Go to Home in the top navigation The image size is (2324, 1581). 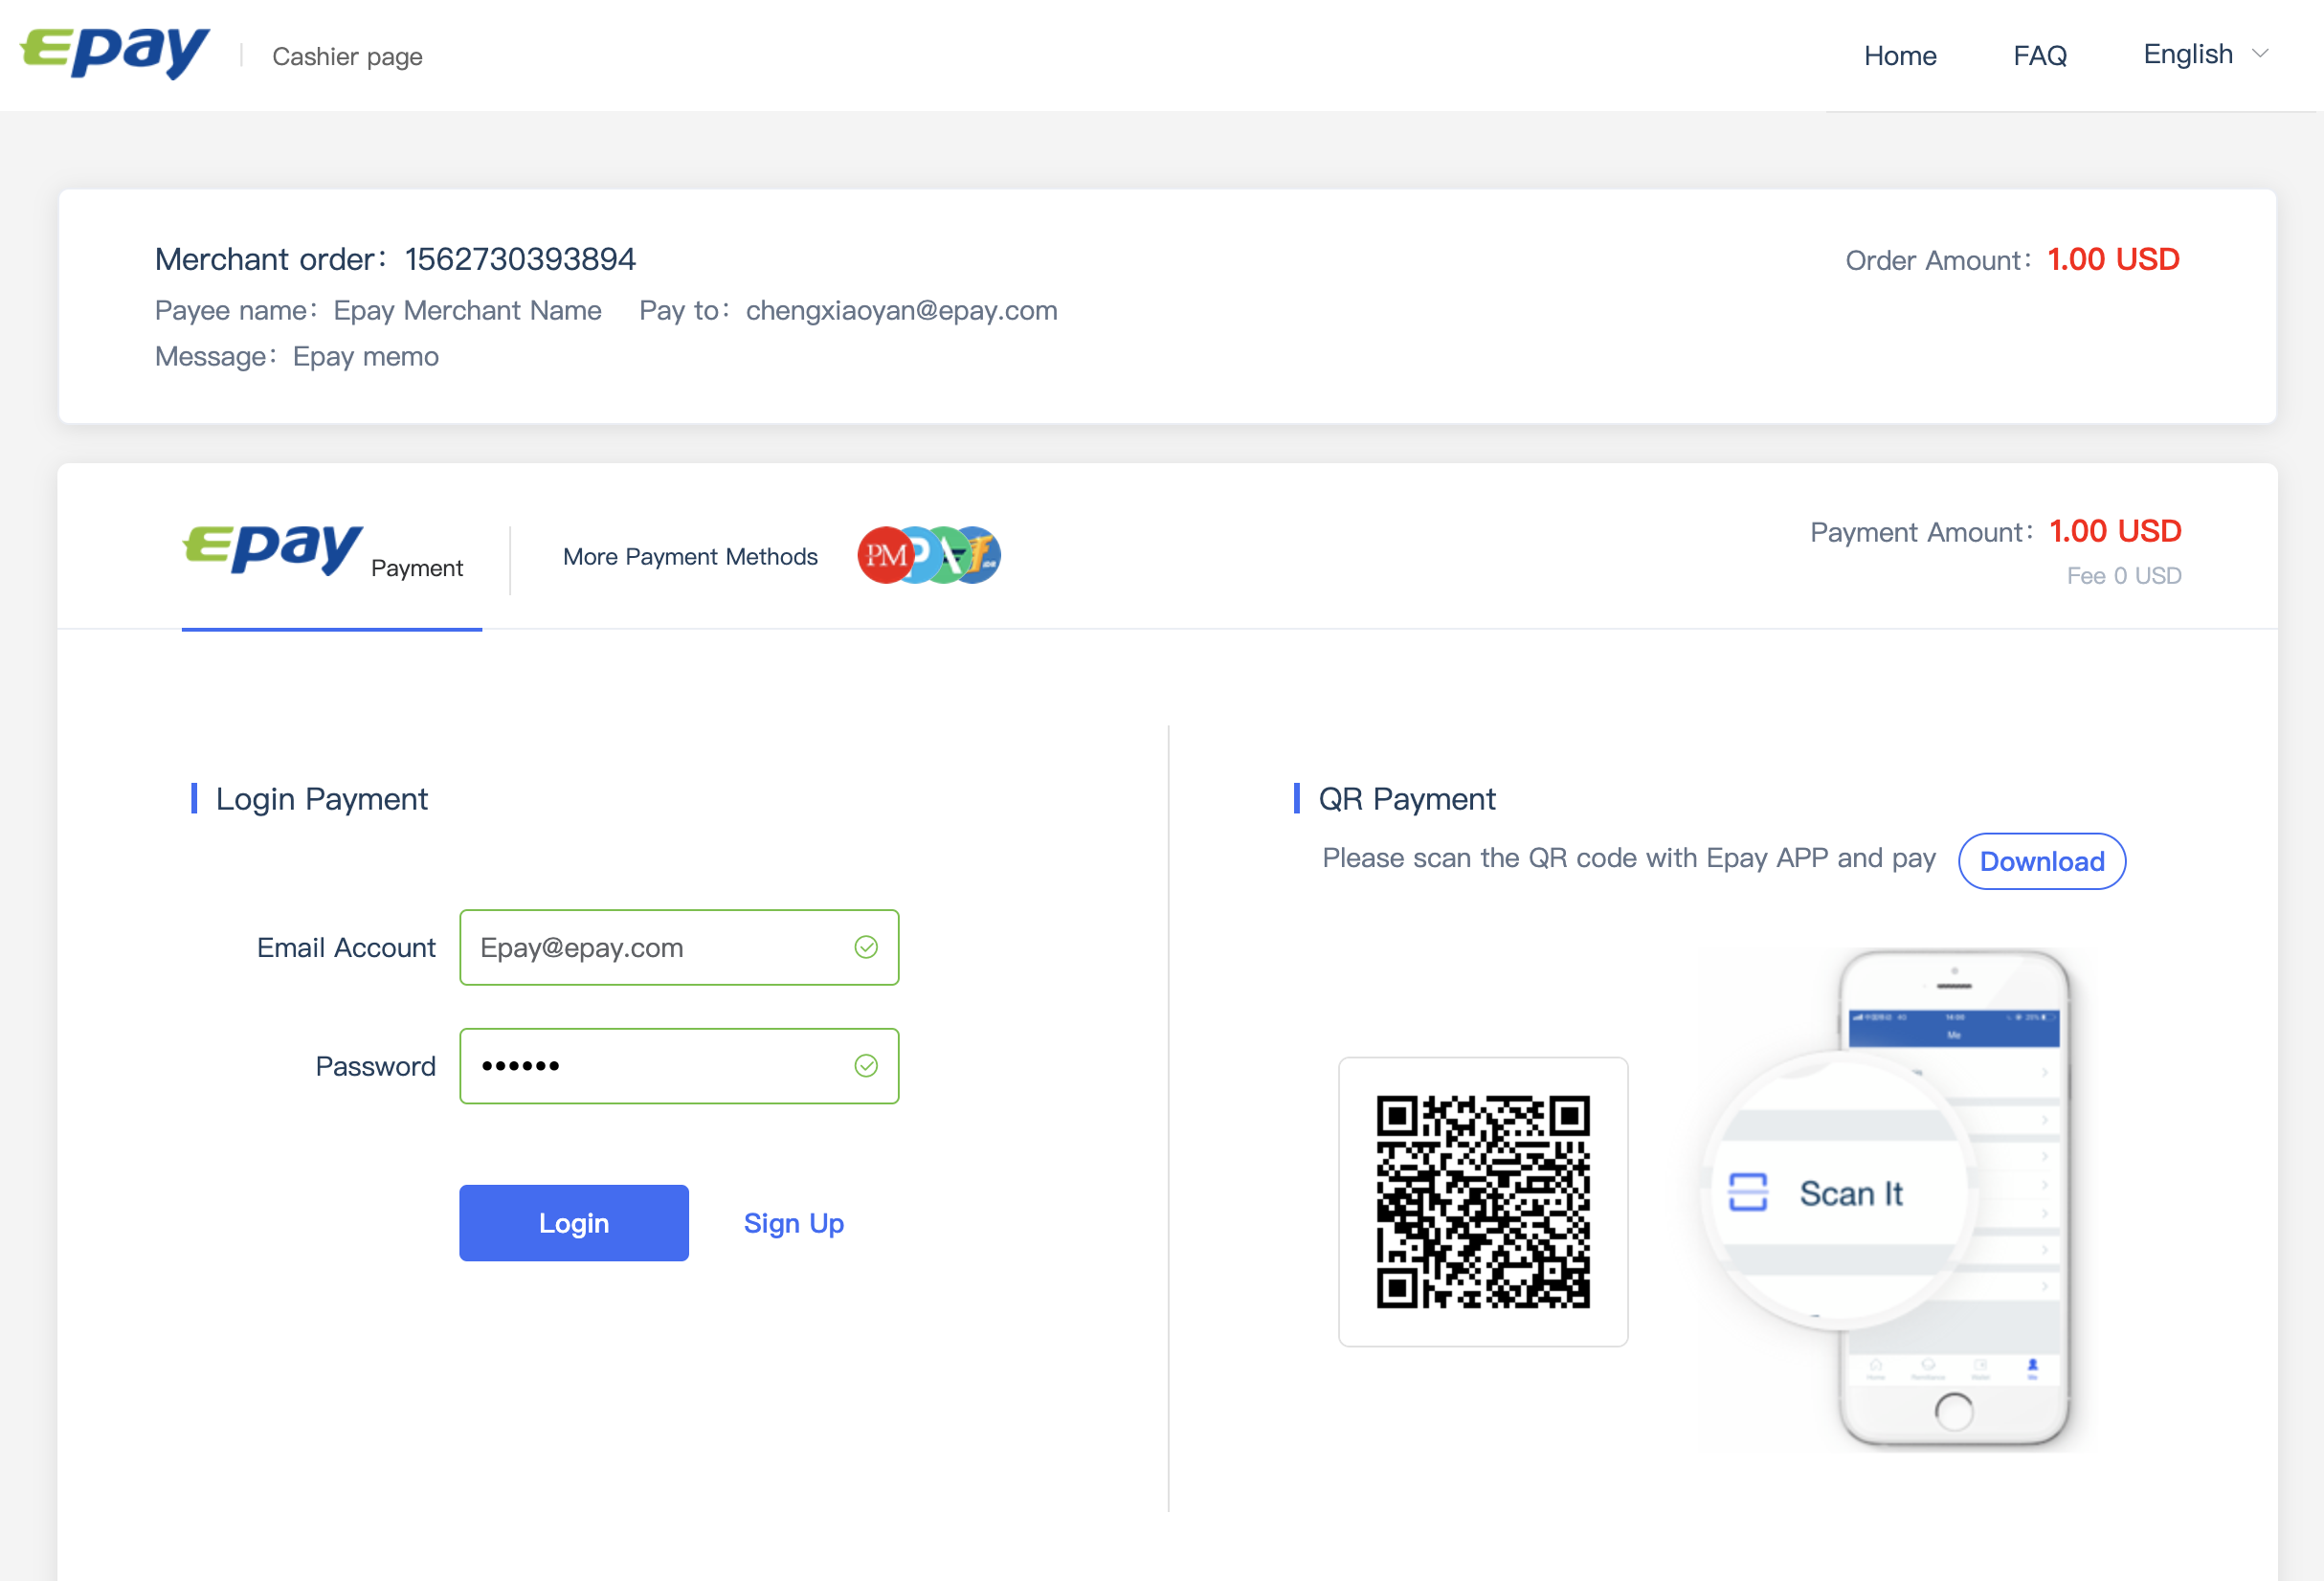coord(1900,56)
